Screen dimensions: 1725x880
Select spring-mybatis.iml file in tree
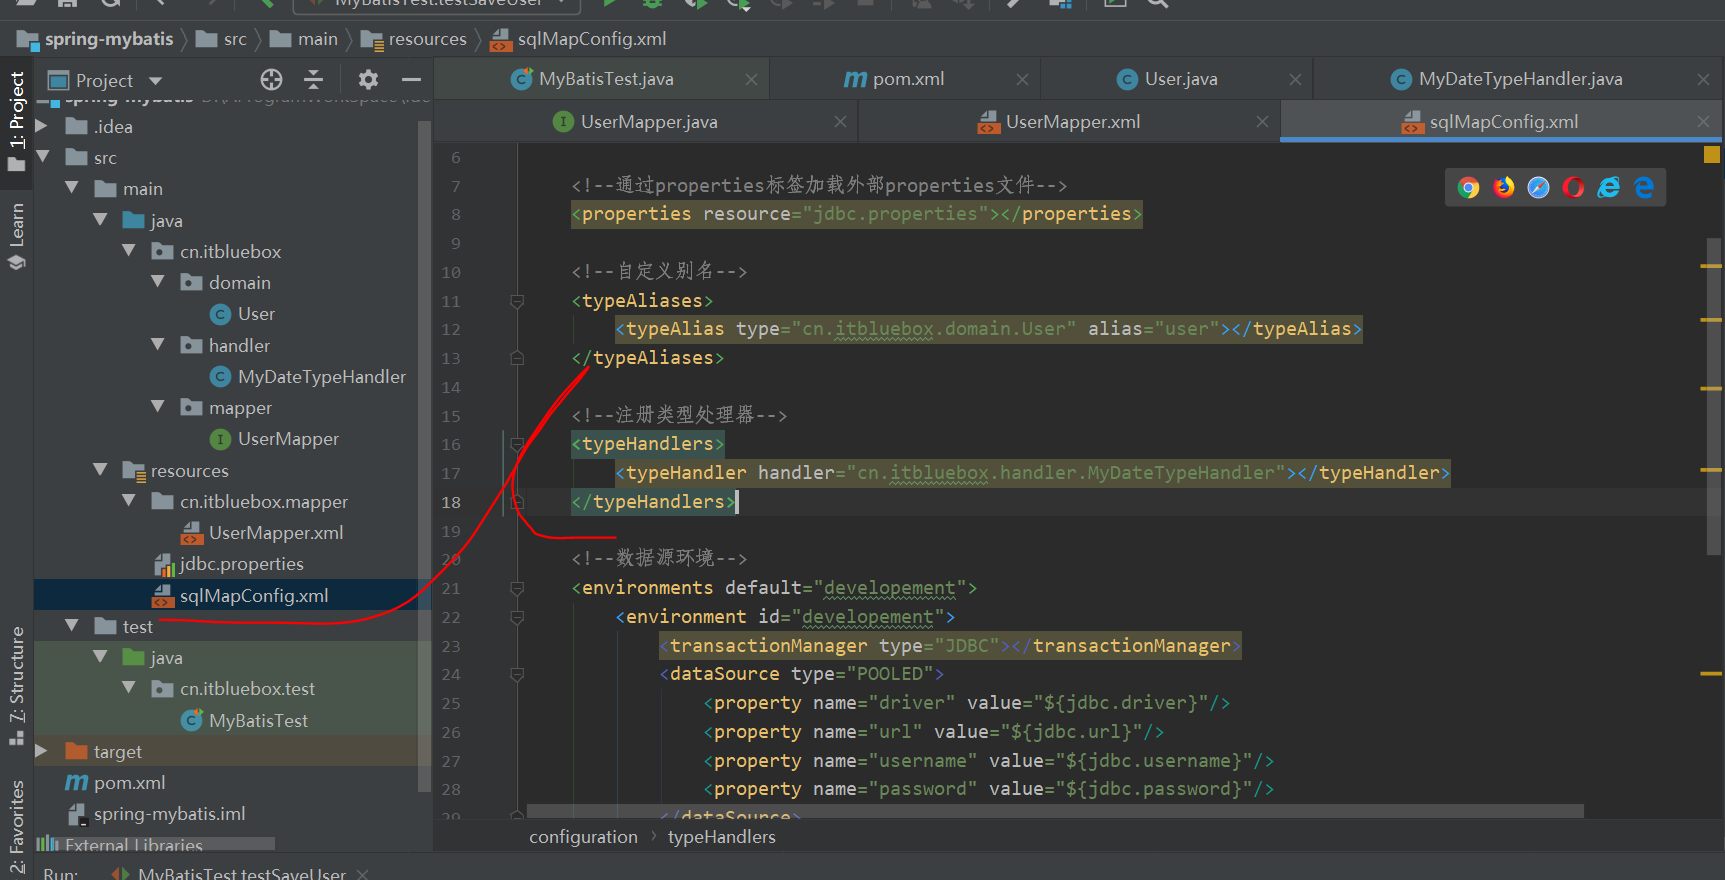click(x=156, y=814)
